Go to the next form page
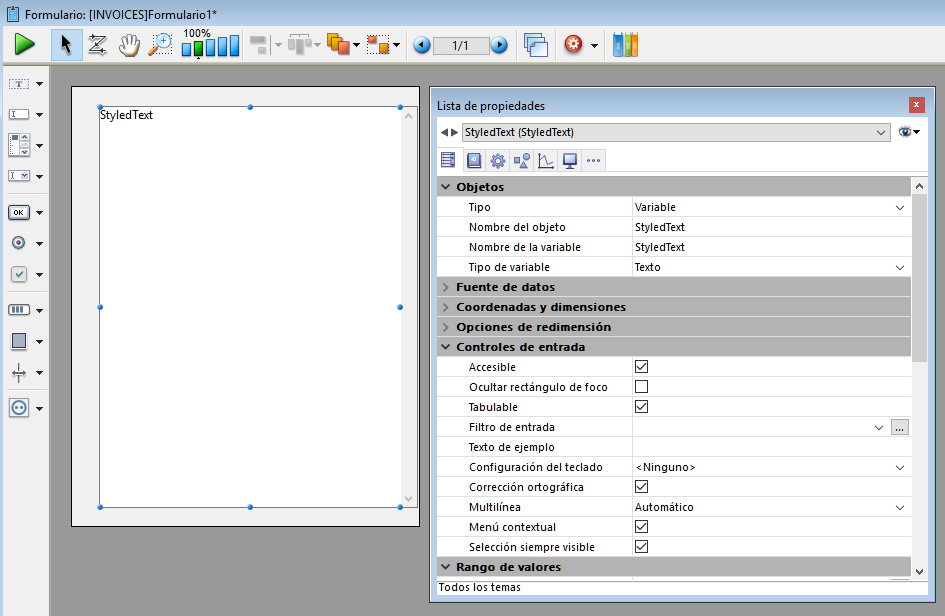 click(499, 46)
